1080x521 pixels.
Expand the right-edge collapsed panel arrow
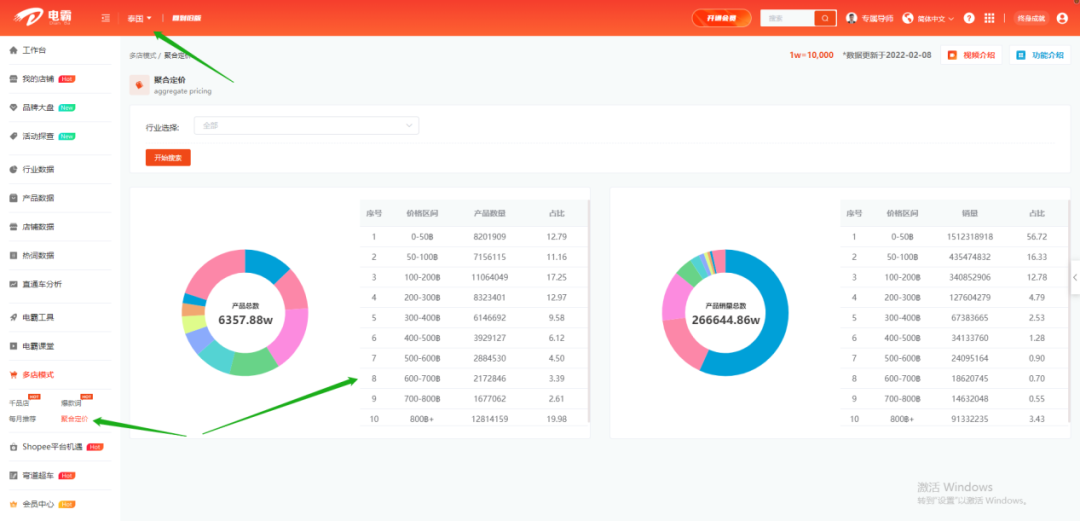tap(1074, 277)
